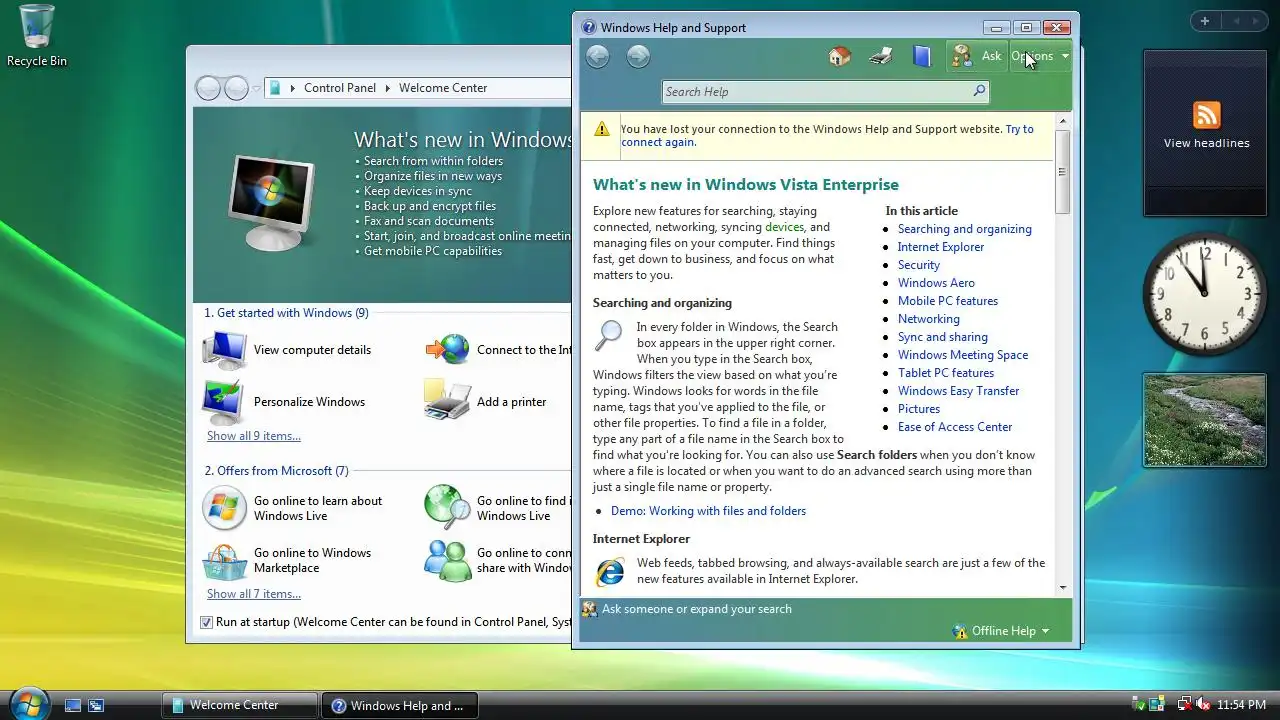
Task: Click the 11:54 PM taskbar clock
Action: (x=1243, y=705)
